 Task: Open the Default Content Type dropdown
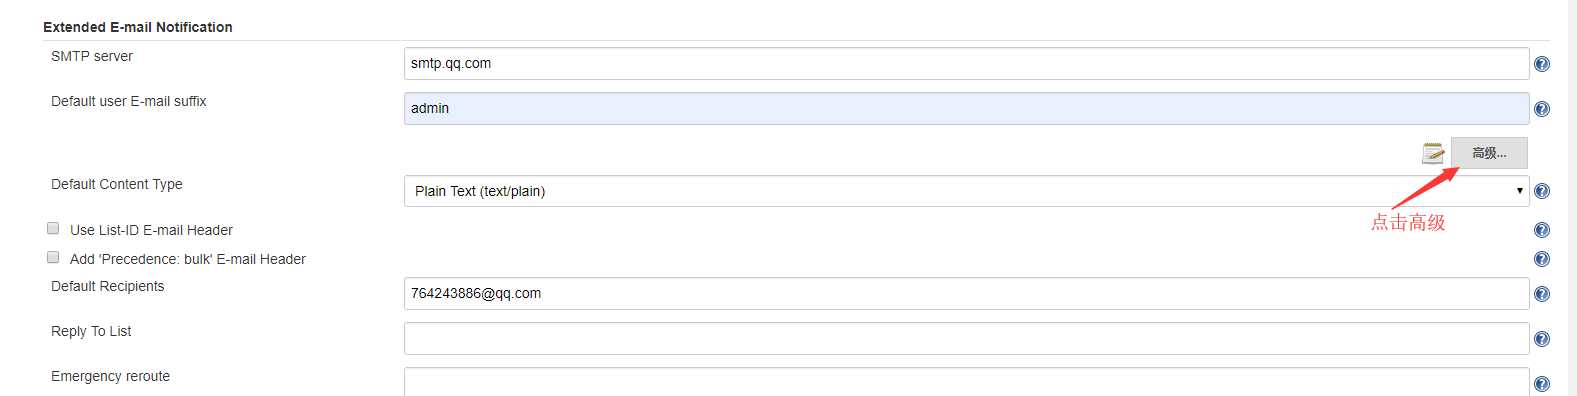(966, 191)
